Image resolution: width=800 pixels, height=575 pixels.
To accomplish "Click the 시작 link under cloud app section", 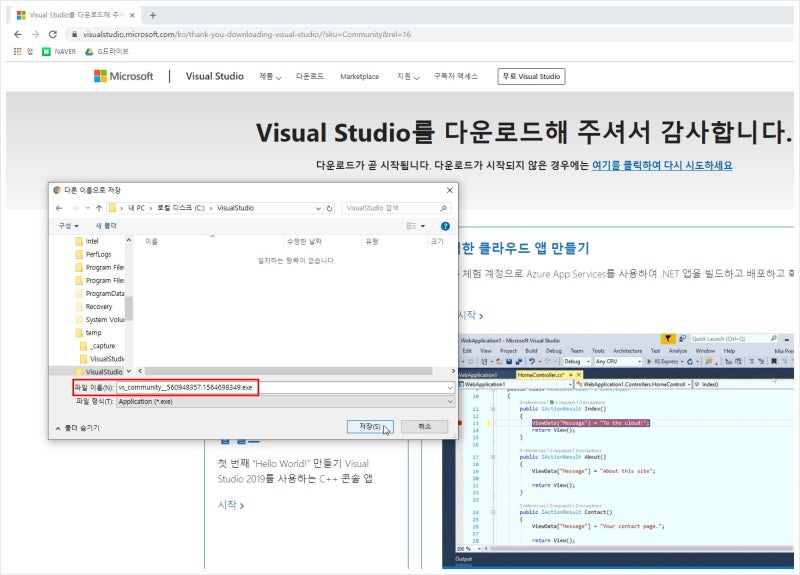I will pos(470,315).
